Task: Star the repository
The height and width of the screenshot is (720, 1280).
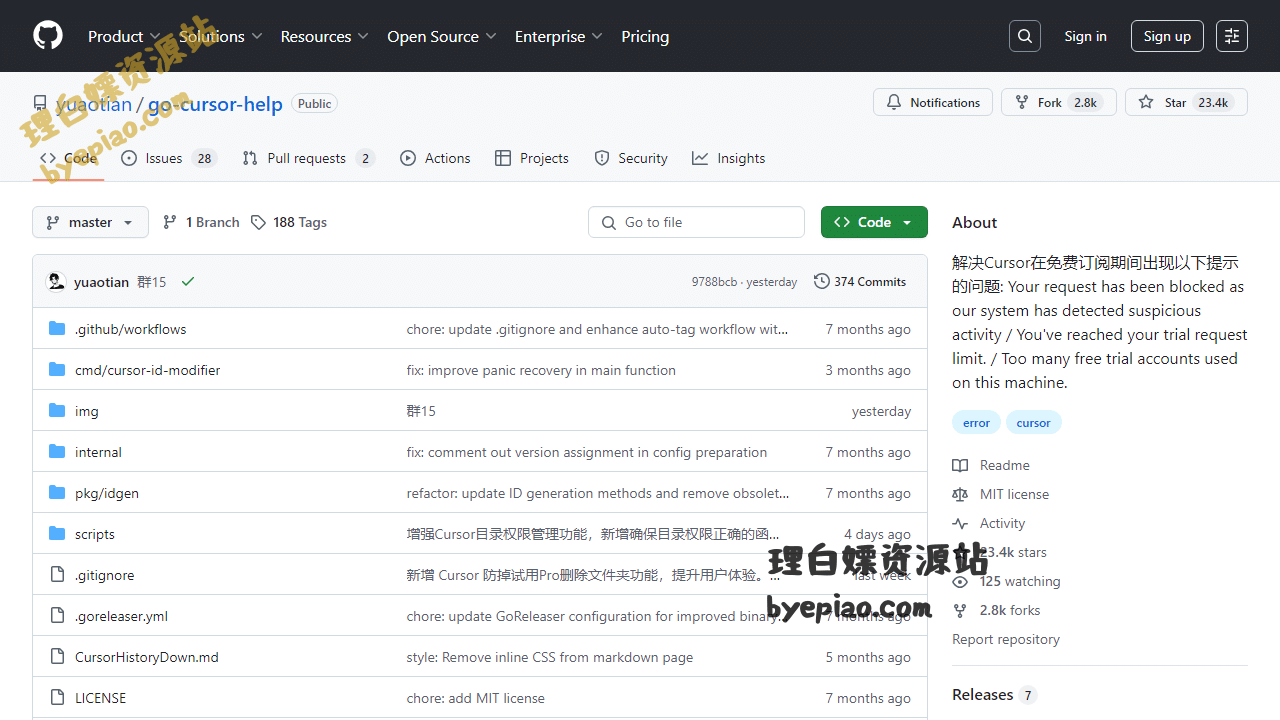Action: point(1186,102)
